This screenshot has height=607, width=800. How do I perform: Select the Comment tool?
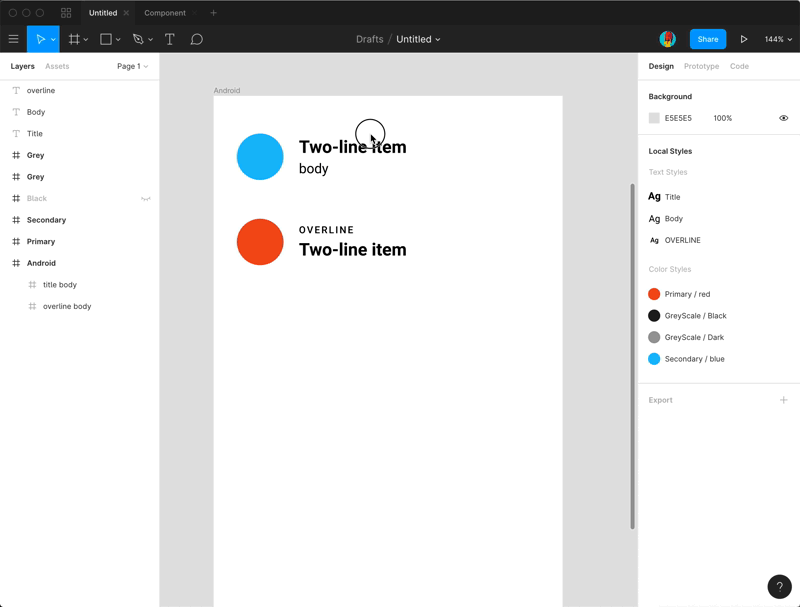click(196, 39)
